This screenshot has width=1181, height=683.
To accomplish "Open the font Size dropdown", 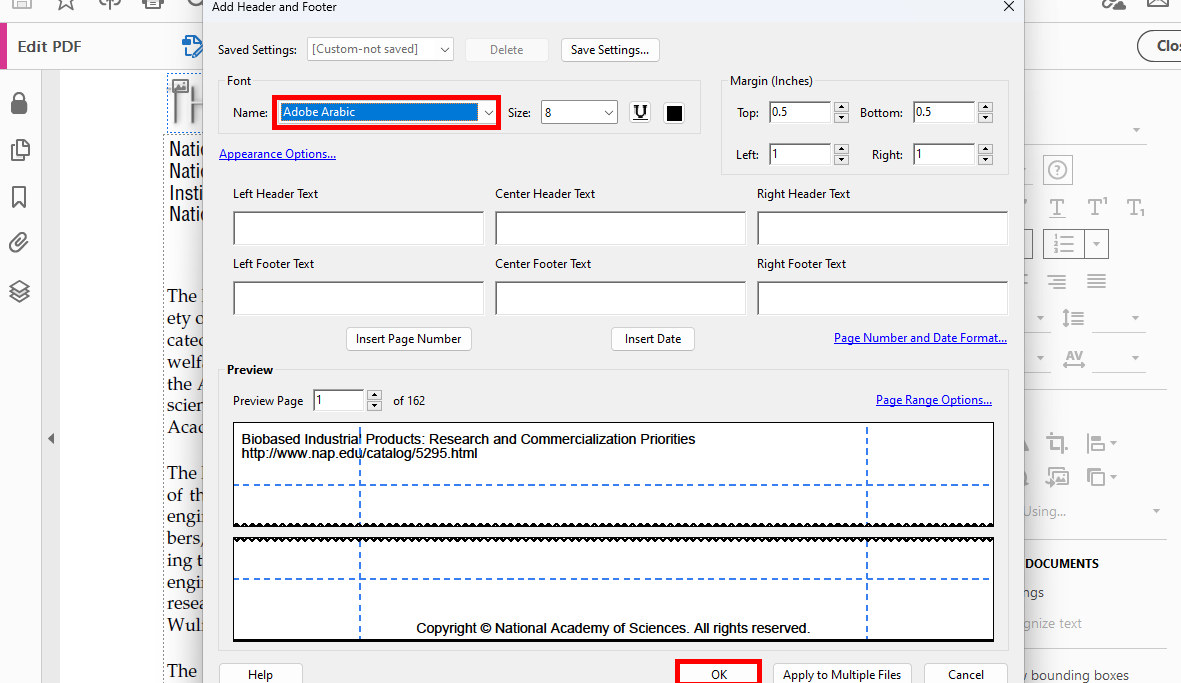I will coord(578,112).
